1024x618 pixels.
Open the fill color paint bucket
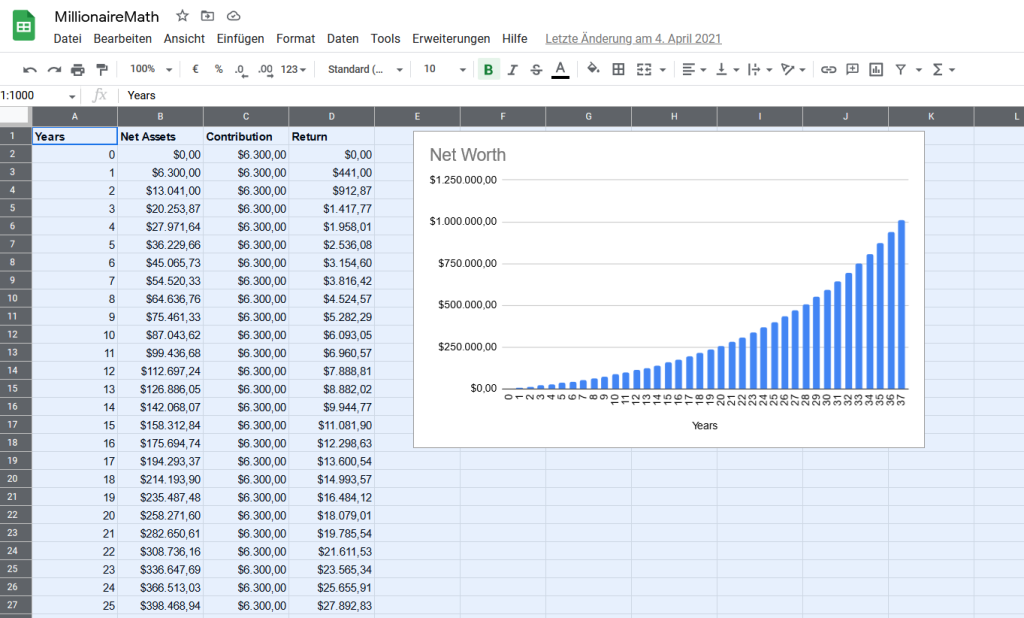click(593, 69)
